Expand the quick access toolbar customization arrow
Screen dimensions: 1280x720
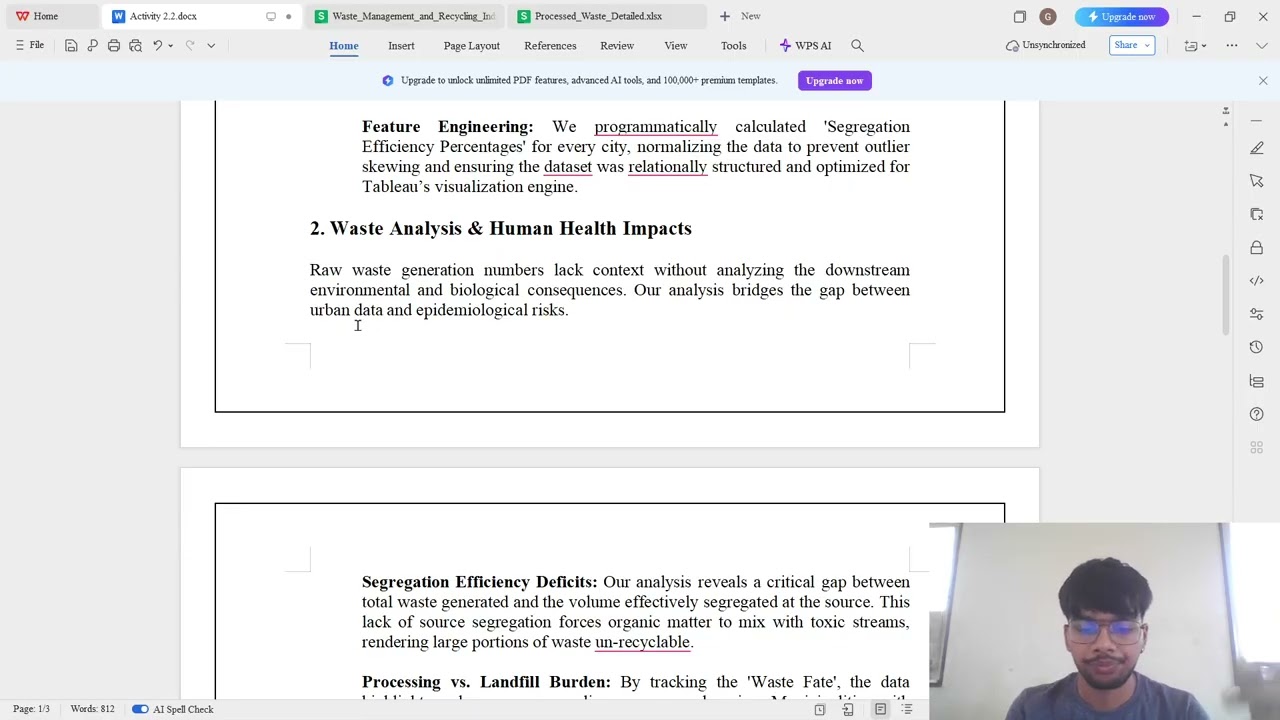pyautogui.click(x=211, y=45)
